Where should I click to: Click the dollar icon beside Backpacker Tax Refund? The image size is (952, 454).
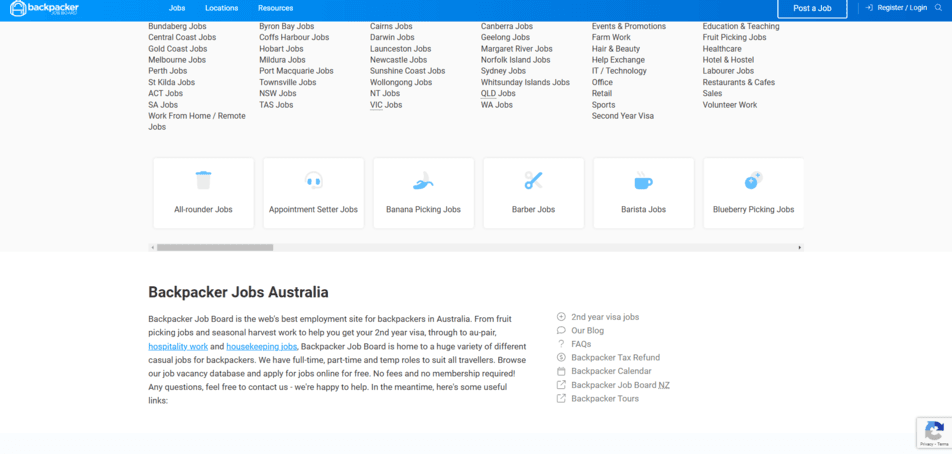(x=561, y=357)
